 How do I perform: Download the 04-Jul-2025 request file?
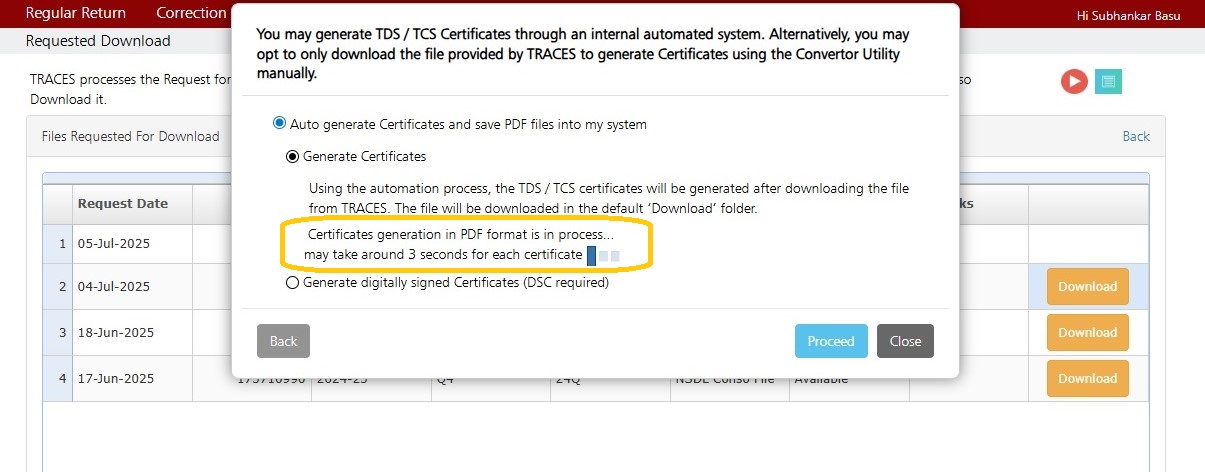(x=1087, y=286)
